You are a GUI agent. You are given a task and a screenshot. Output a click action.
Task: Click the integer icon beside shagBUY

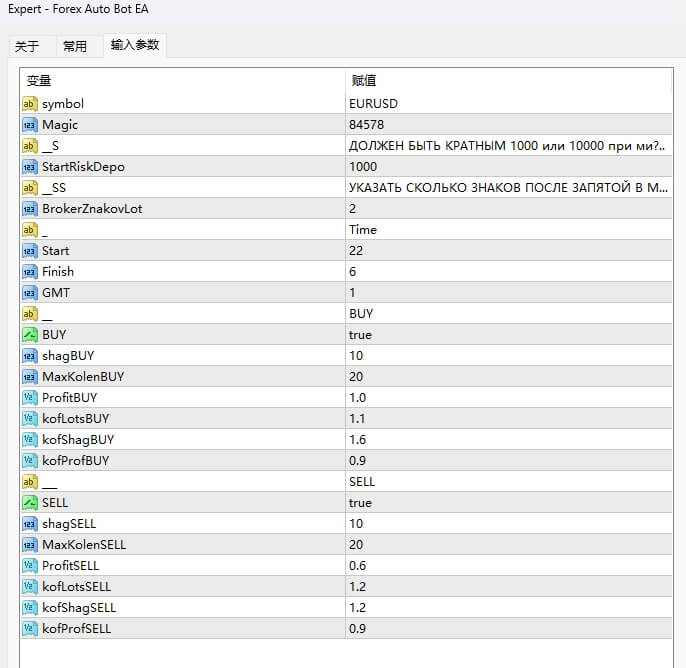[x=29, y=356]
